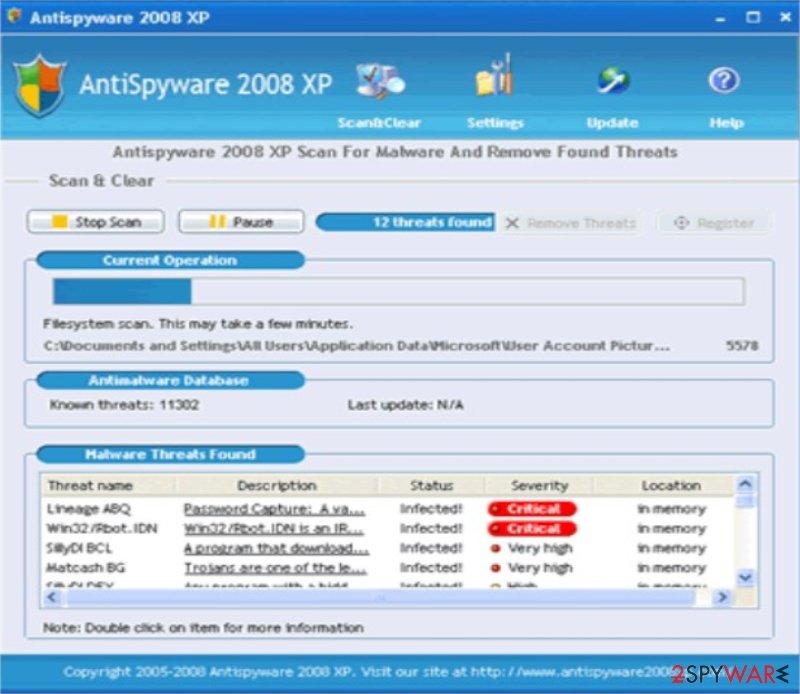Select the Update menu label
The image size is (800, 694).
[x=612, y=123]
